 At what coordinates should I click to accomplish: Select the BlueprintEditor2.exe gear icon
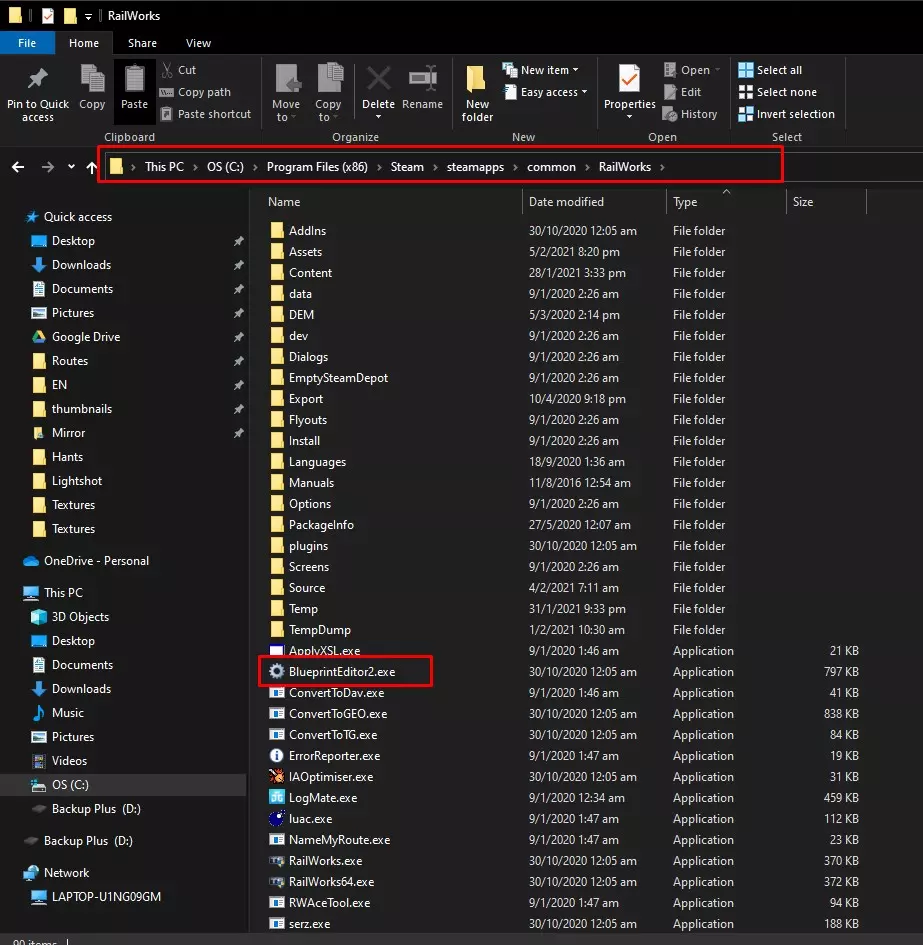coord(277,671)
